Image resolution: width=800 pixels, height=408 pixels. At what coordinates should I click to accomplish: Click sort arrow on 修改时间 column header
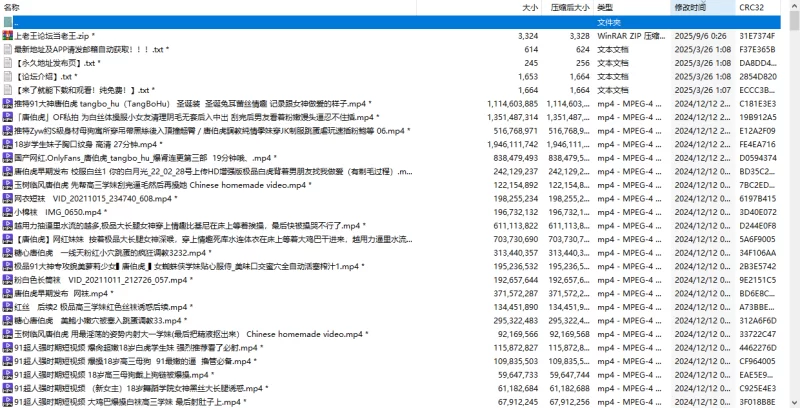click(x=700, y=2)
